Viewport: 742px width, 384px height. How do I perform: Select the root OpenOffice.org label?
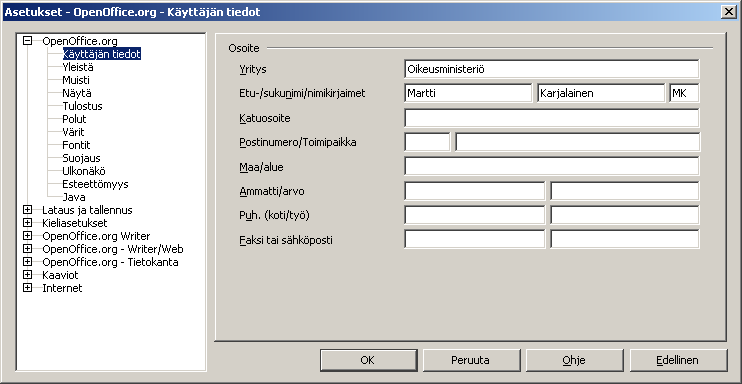tap(80, 41)
